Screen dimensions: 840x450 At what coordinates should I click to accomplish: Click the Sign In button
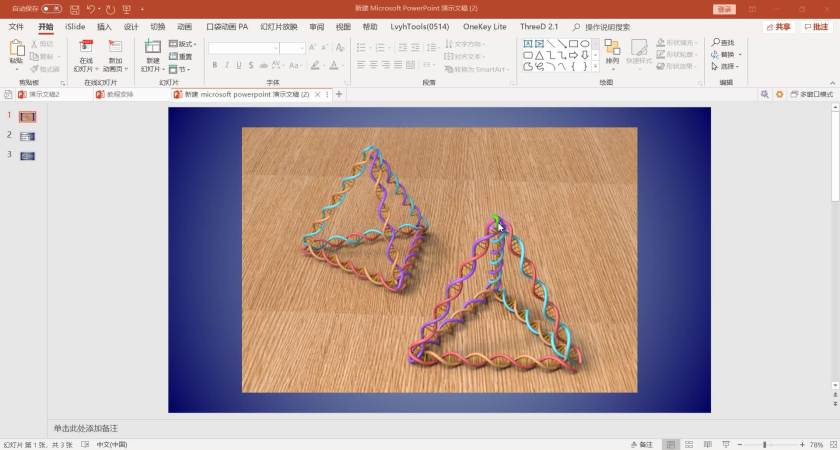click(724, 9)
